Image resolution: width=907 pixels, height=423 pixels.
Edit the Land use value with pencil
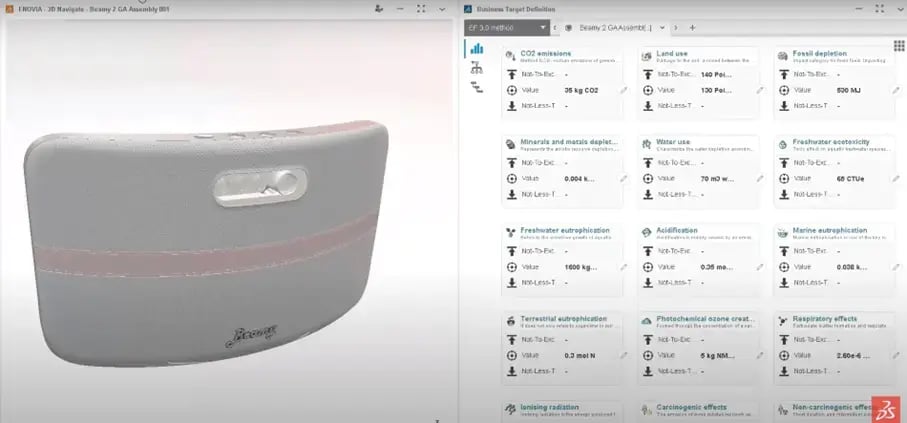click(x=759, y=90)
